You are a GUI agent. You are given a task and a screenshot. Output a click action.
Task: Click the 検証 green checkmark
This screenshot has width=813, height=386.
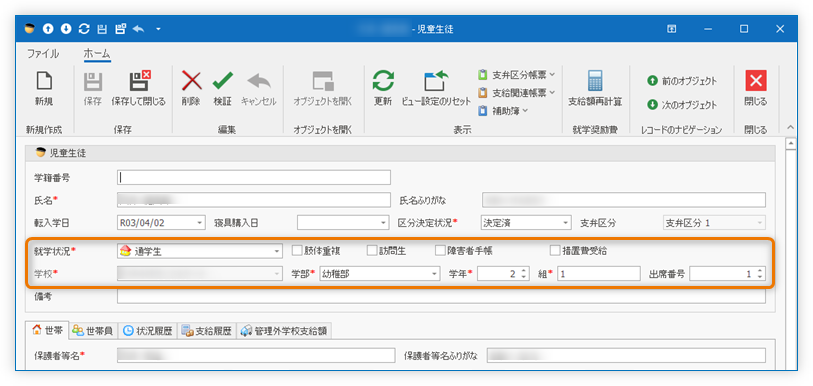tap(222, 89)
